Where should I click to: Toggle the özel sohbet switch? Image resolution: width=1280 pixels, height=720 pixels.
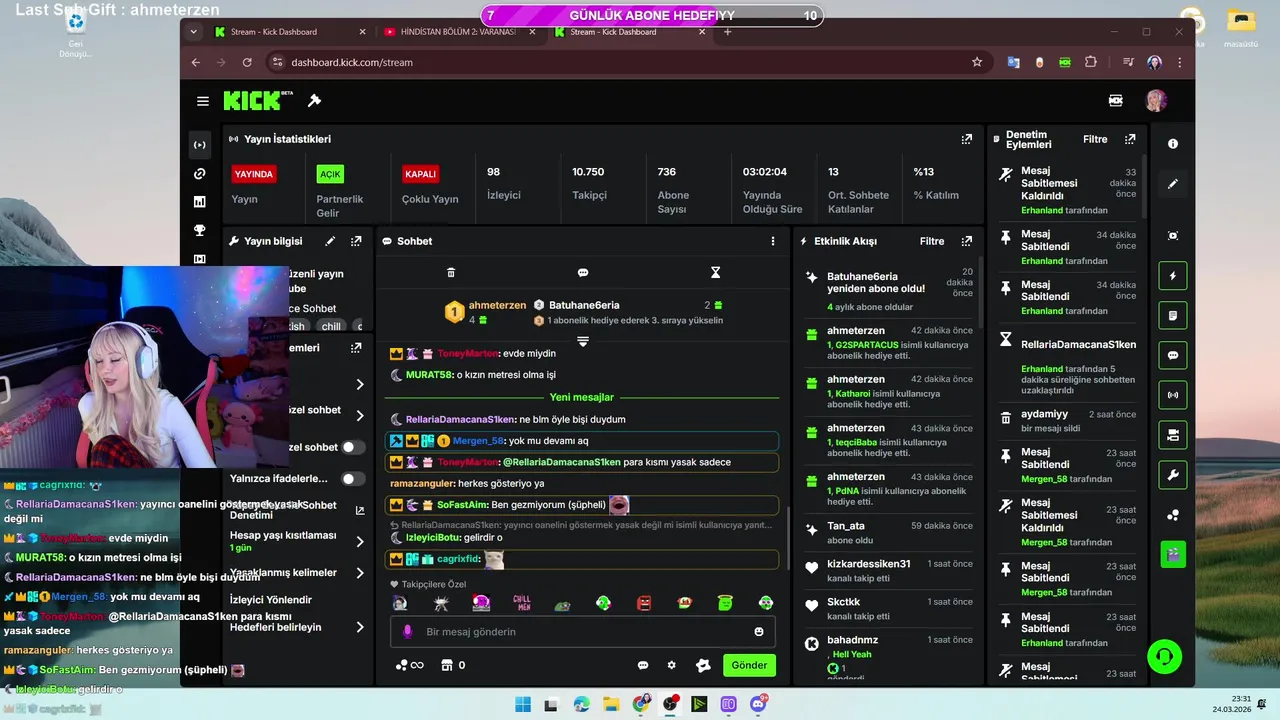pyautogui.click(x=352, y=447)
